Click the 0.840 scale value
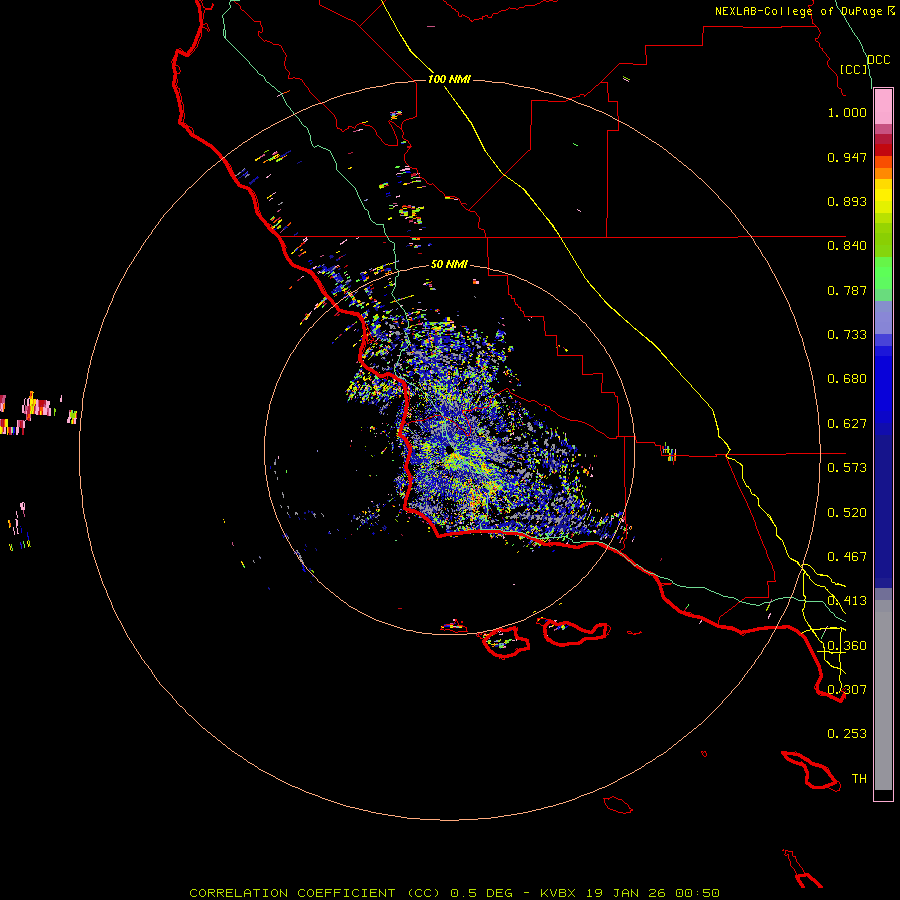The height and width of the screenshot is (900, 900). (847, 246)
